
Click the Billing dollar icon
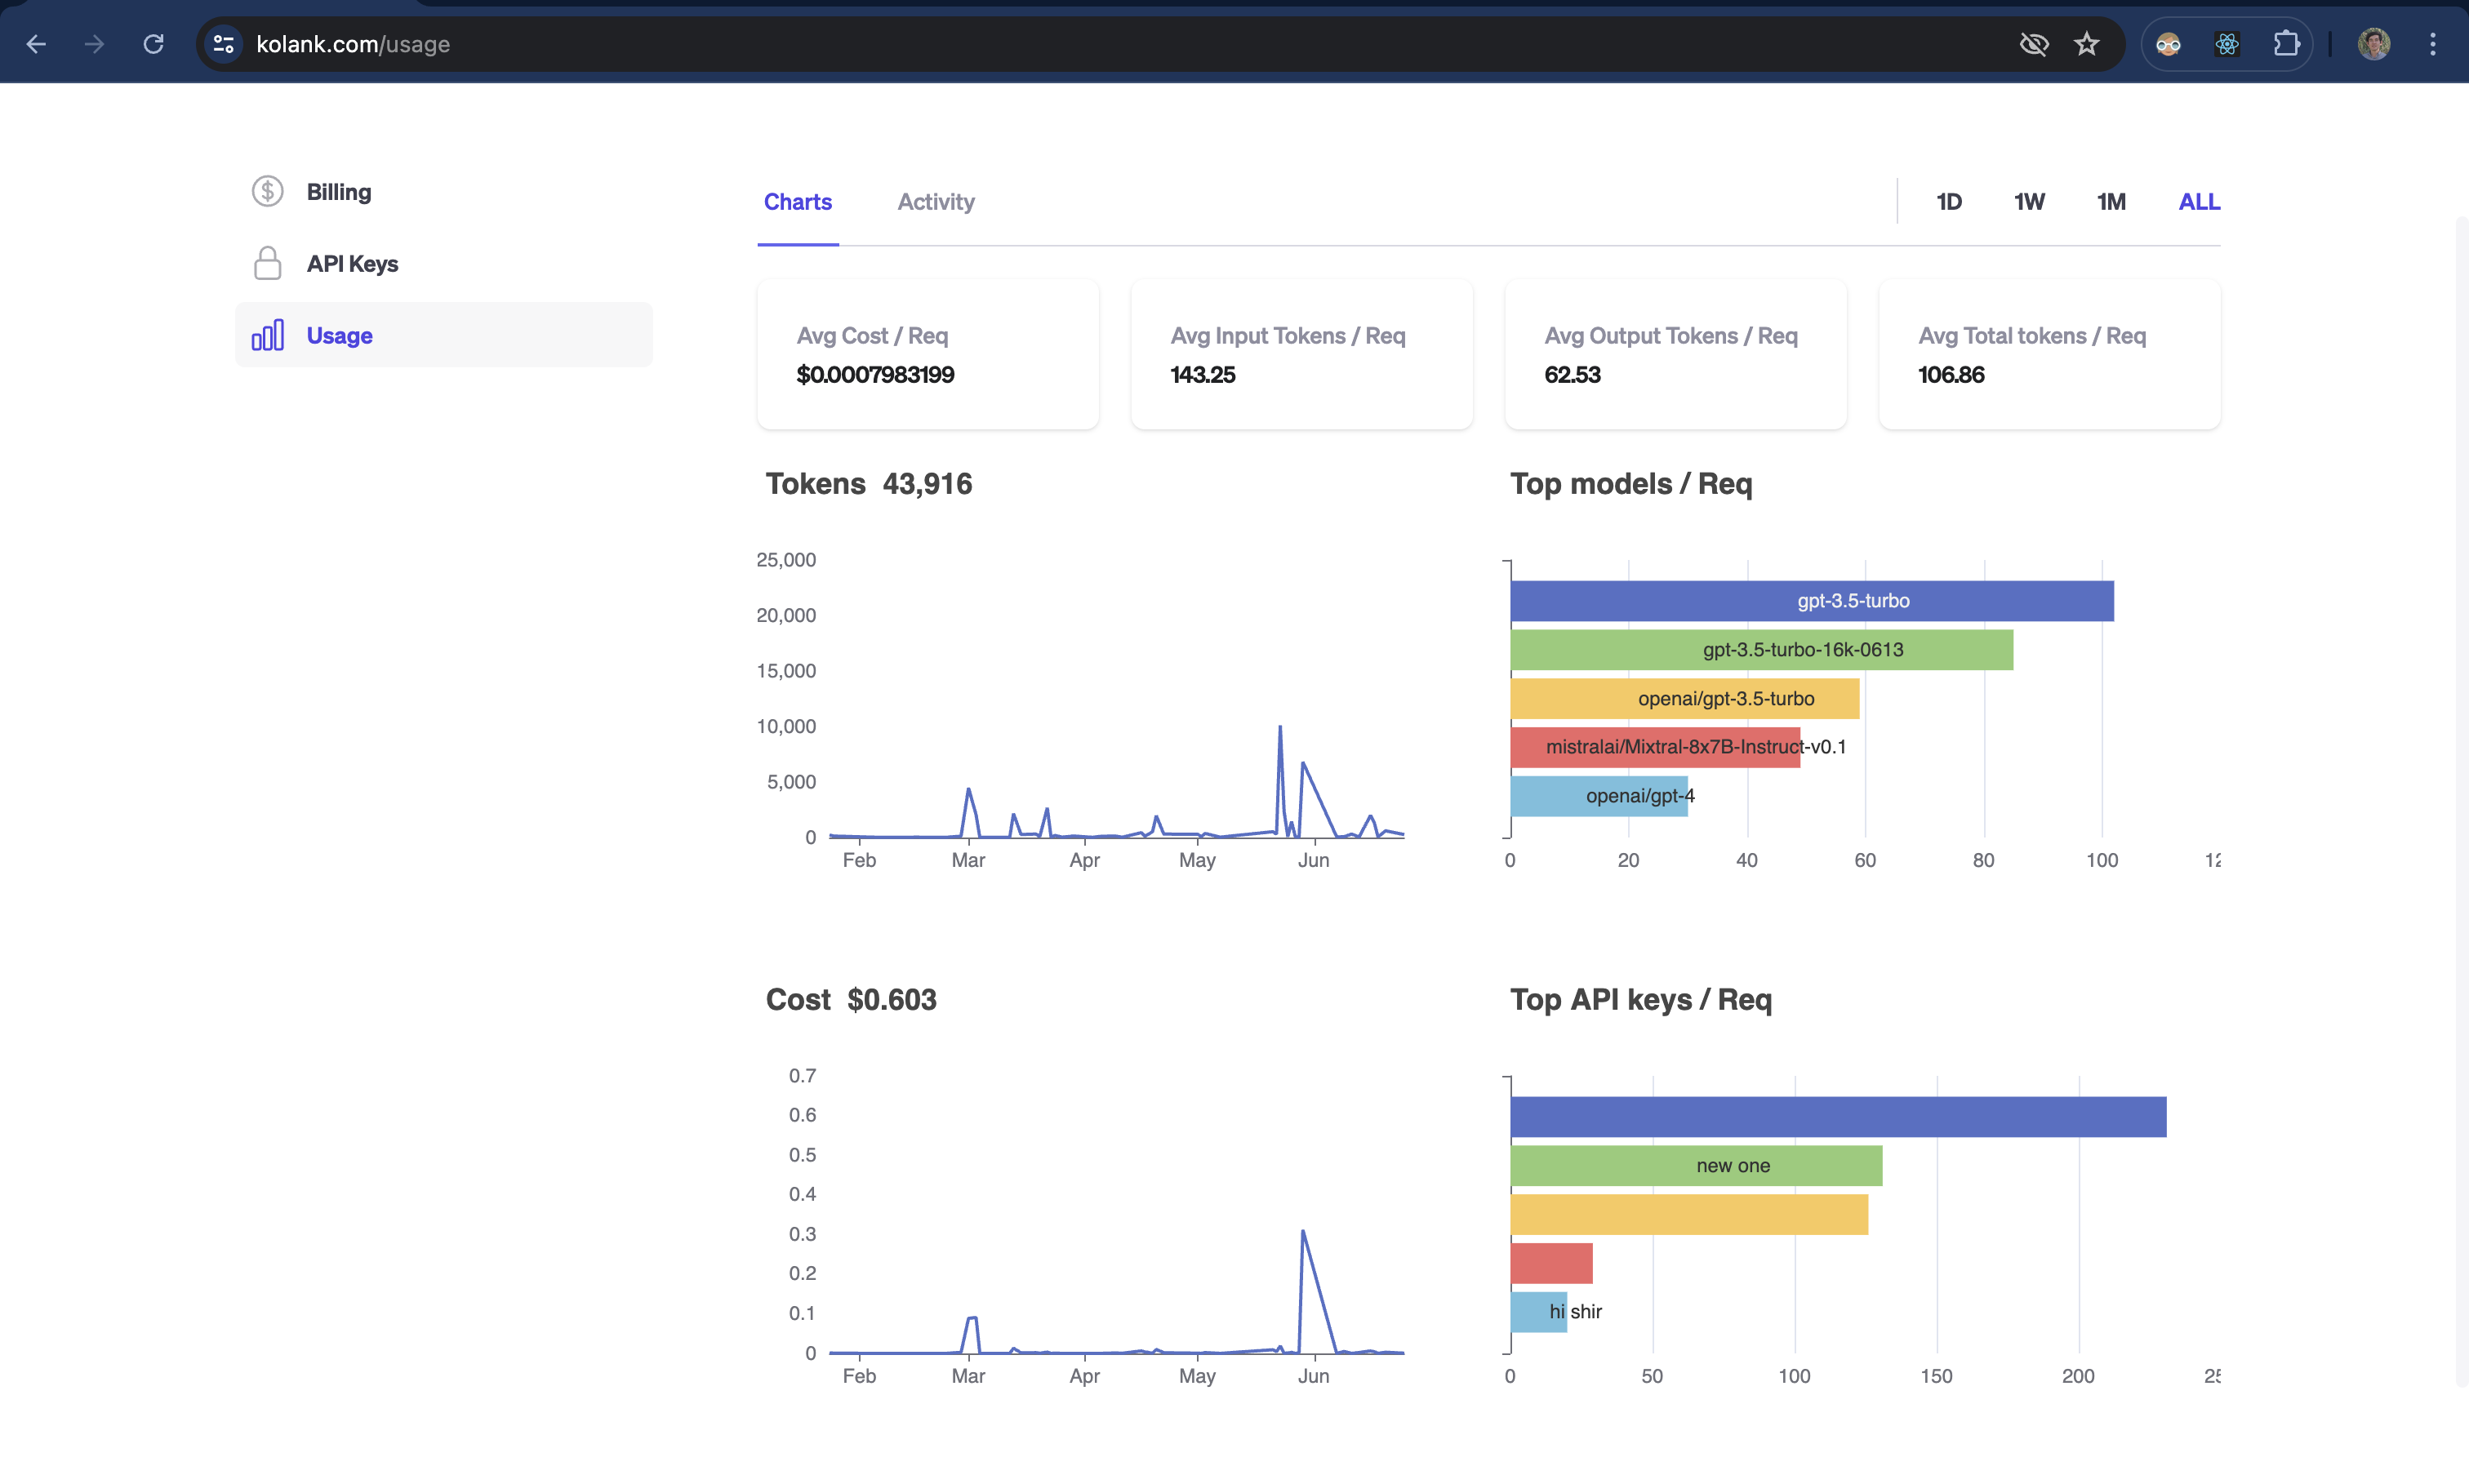[267, 191]
